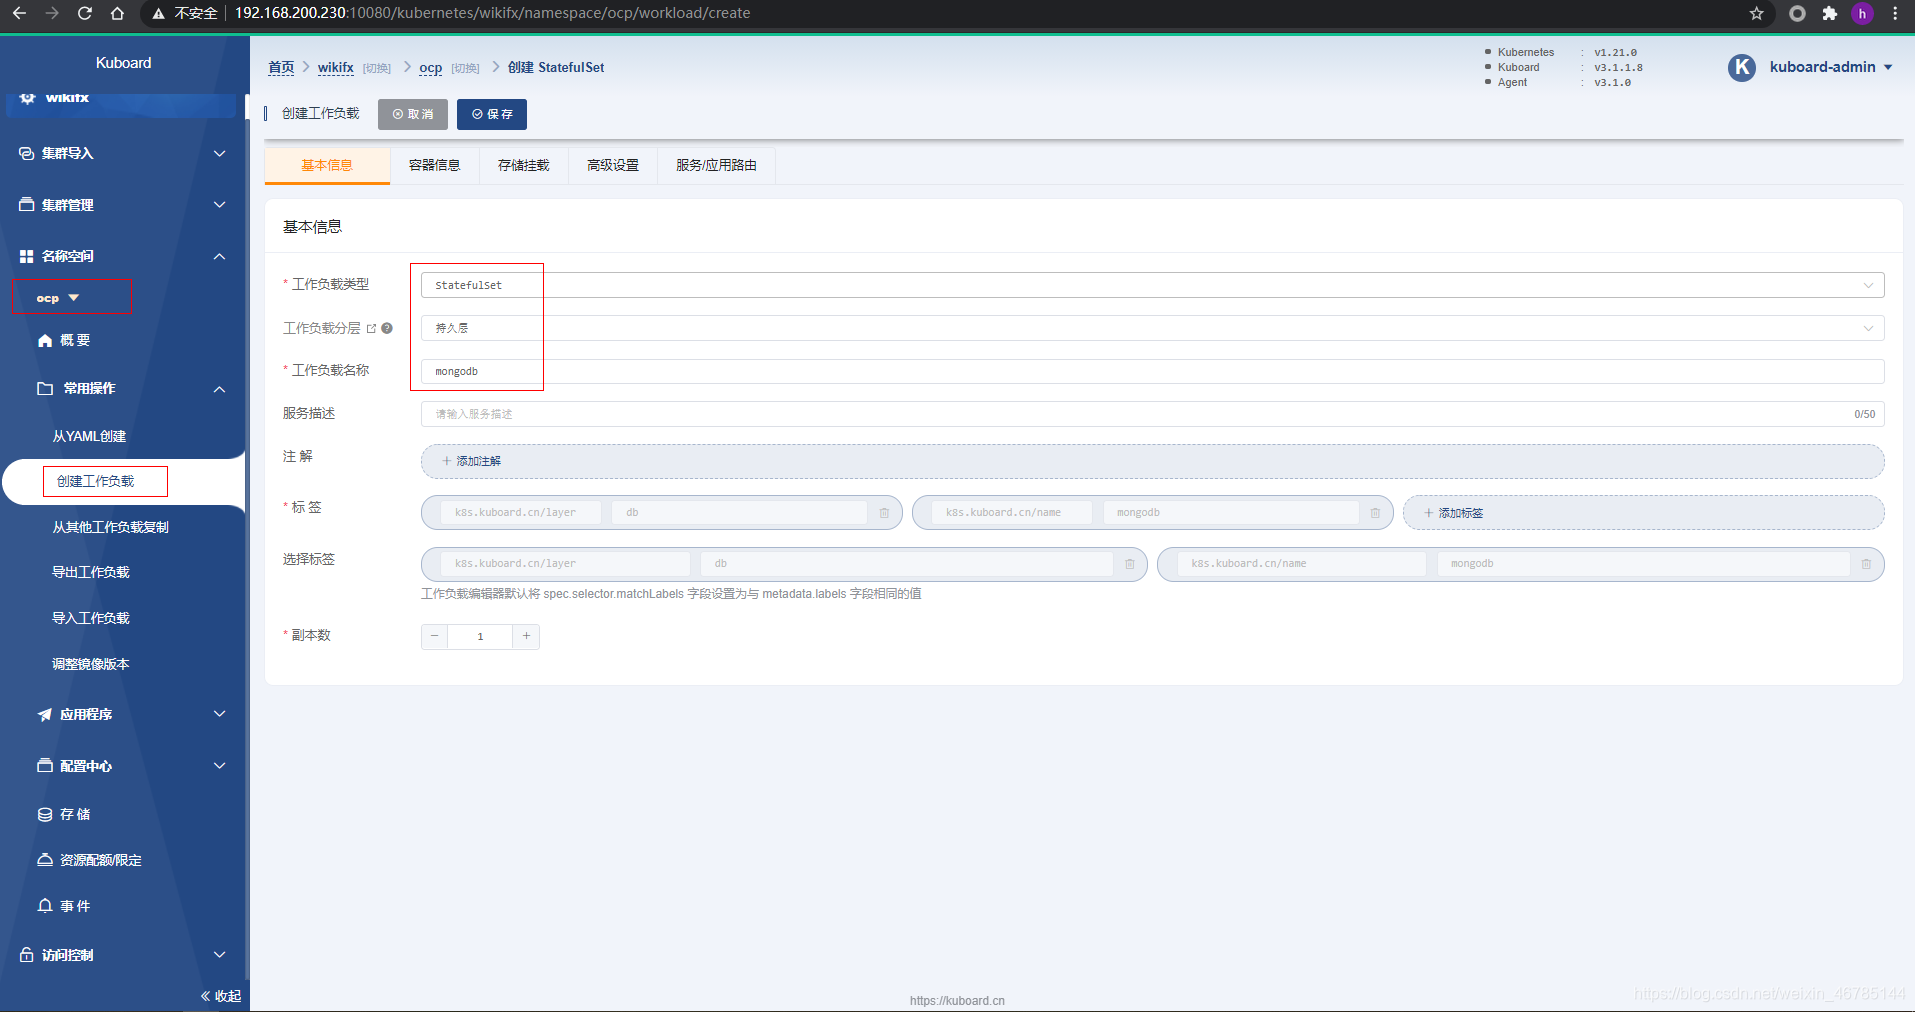This screenshot has width=1915, height=1012.
Task: Open the 应用程序 sidebar icon
Action: click(42, 714)
